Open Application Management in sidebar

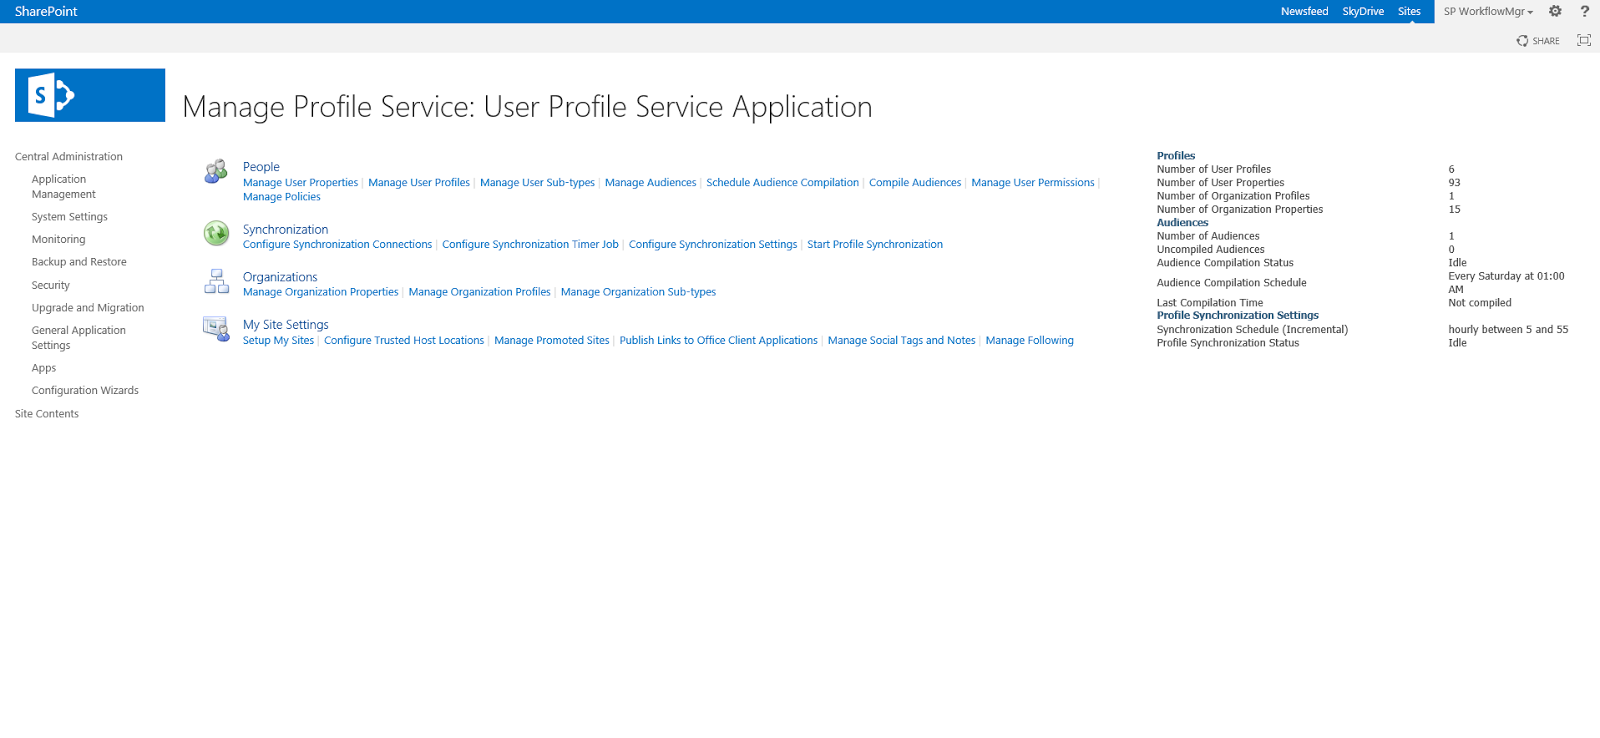[x=64, y=187]
